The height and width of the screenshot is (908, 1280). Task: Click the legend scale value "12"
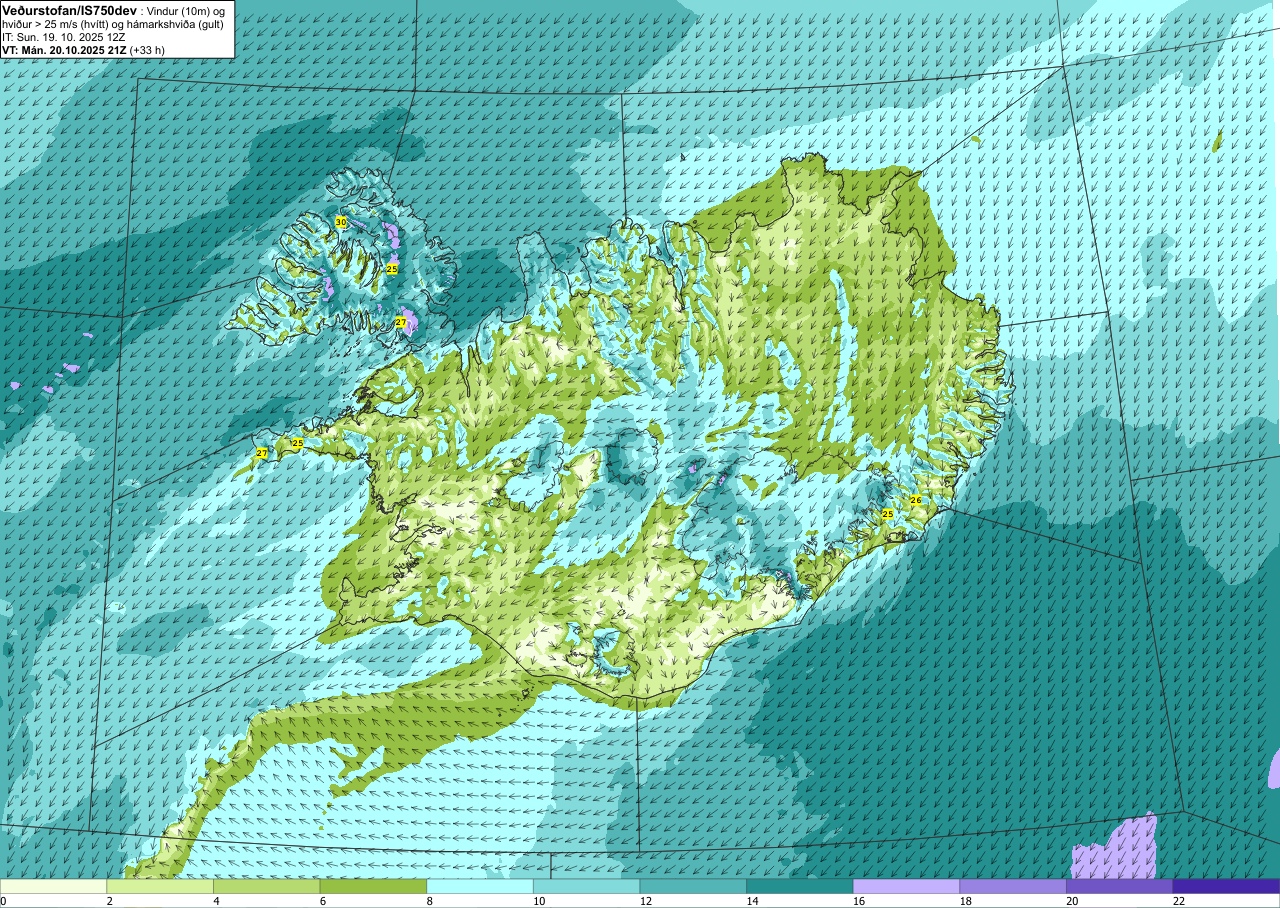tap(646, 901)
